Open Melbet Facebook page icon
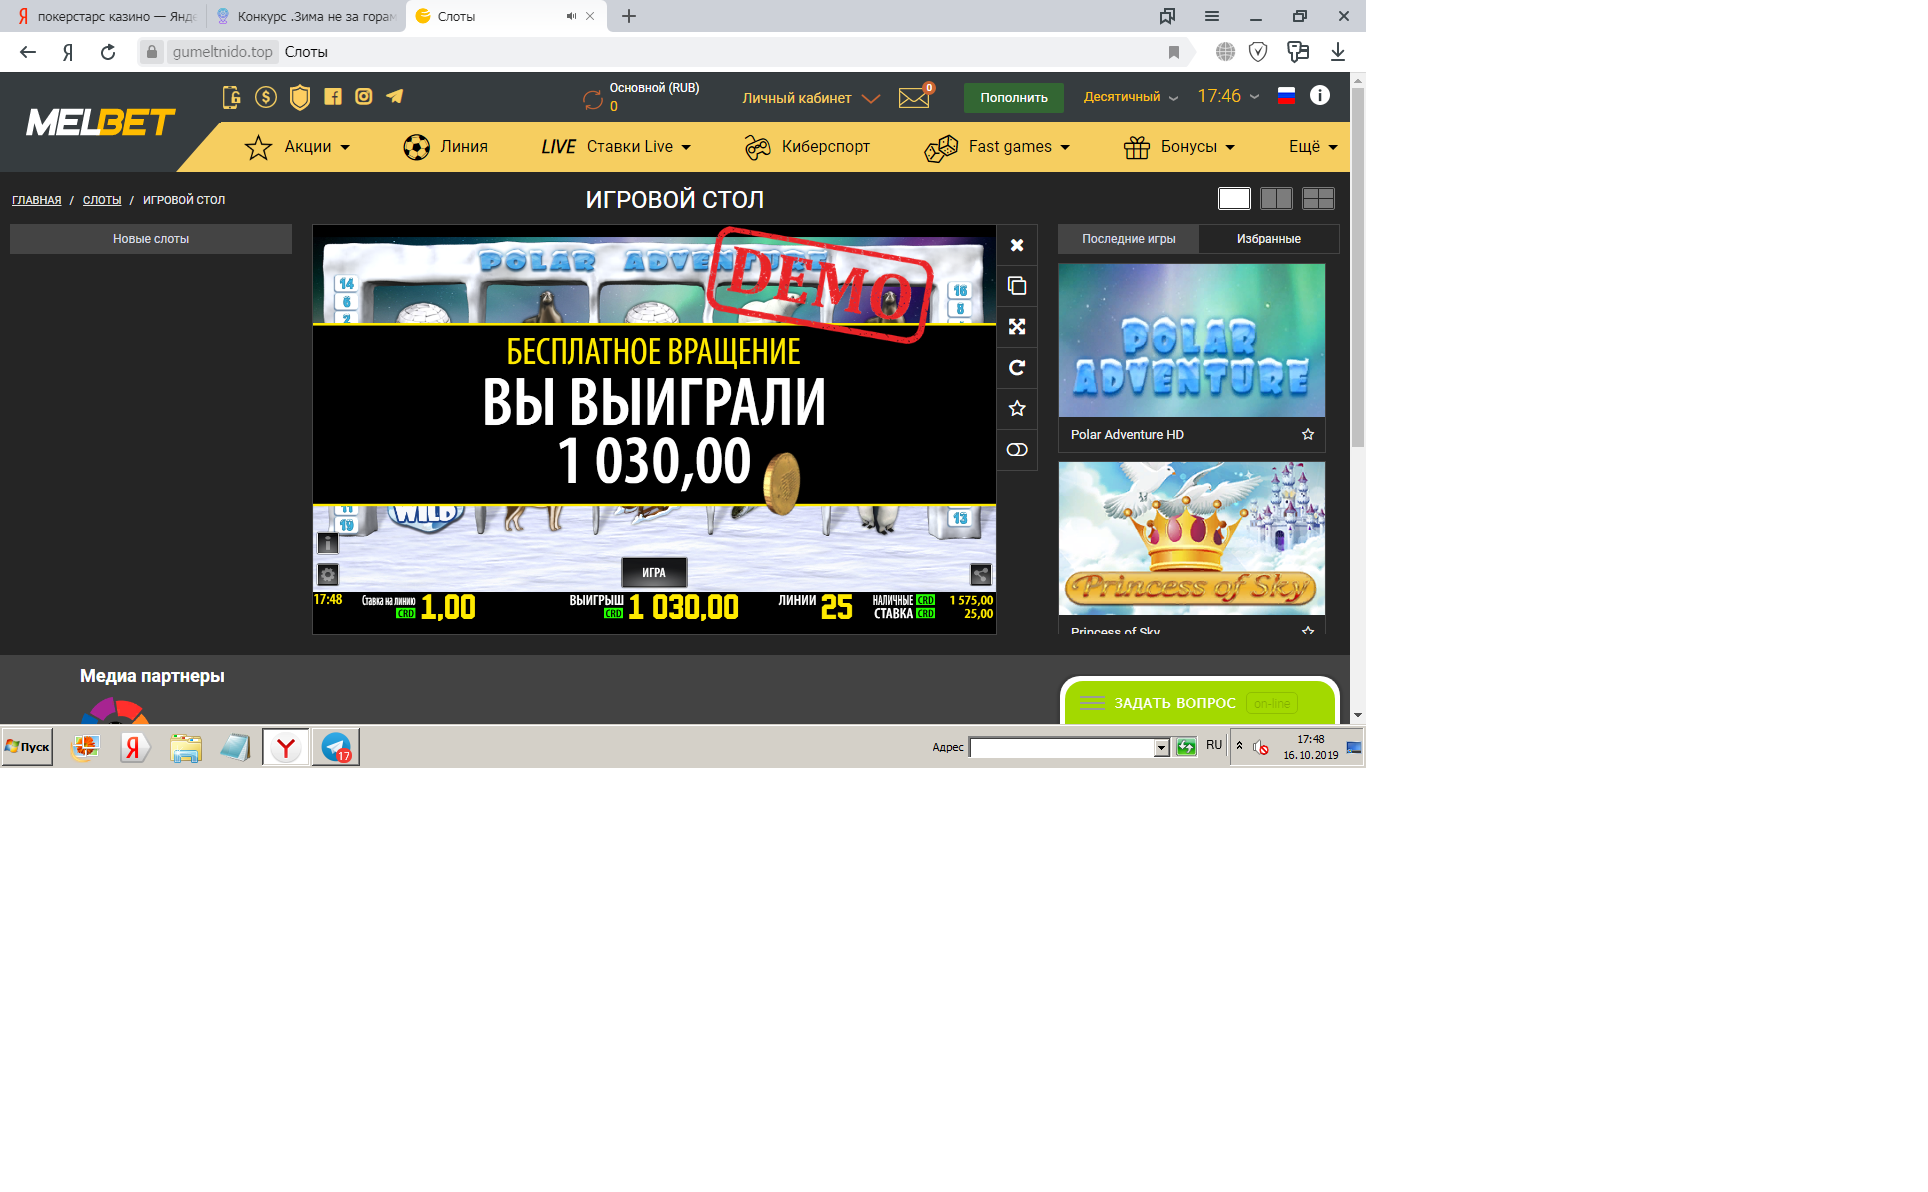This screenshot has height=1192, width=1928. 333,97
